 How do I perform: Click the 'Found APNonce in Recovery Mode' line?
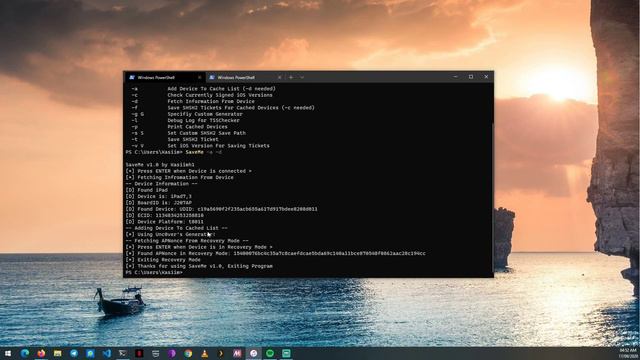coord(276,253)
